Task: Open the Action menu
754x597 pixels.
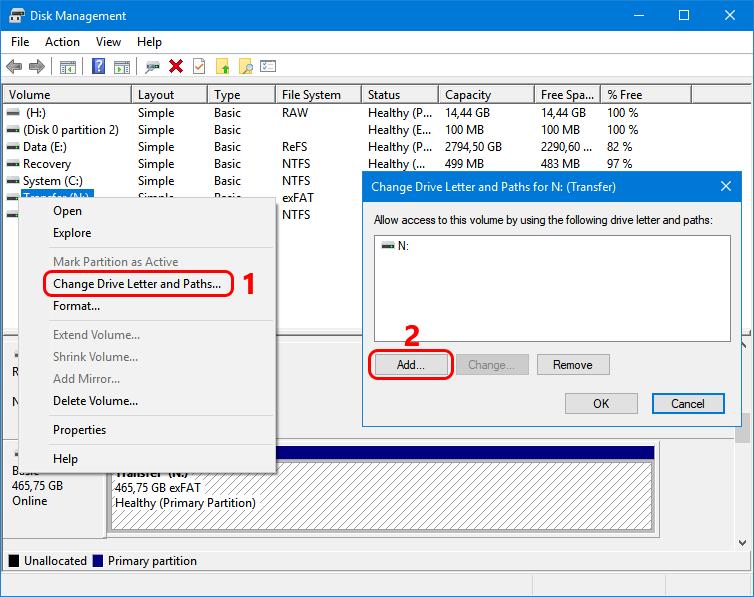Action: pos(63,42)
